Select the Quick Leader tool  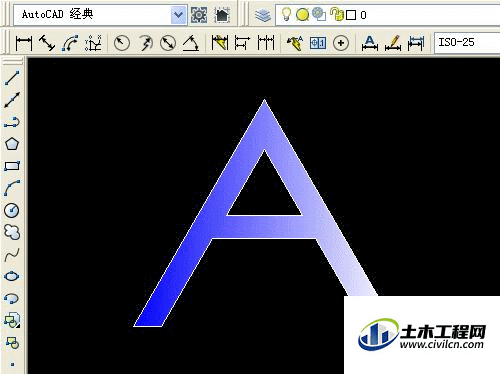[295, 43]
